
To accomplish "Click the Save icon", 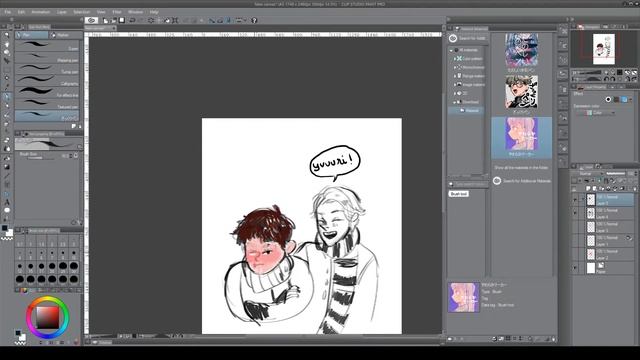I will click(122, 20).
